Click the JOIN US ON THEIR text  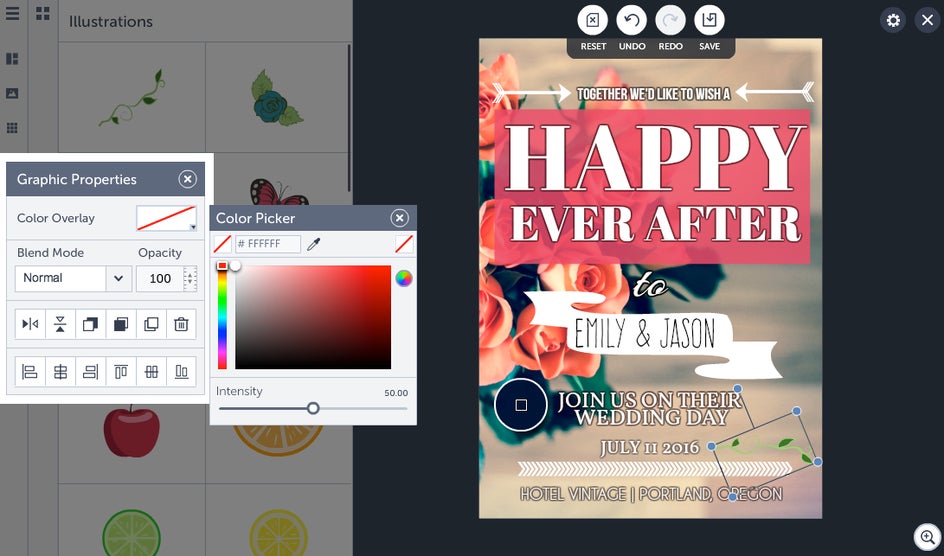(x=649, y=400)
